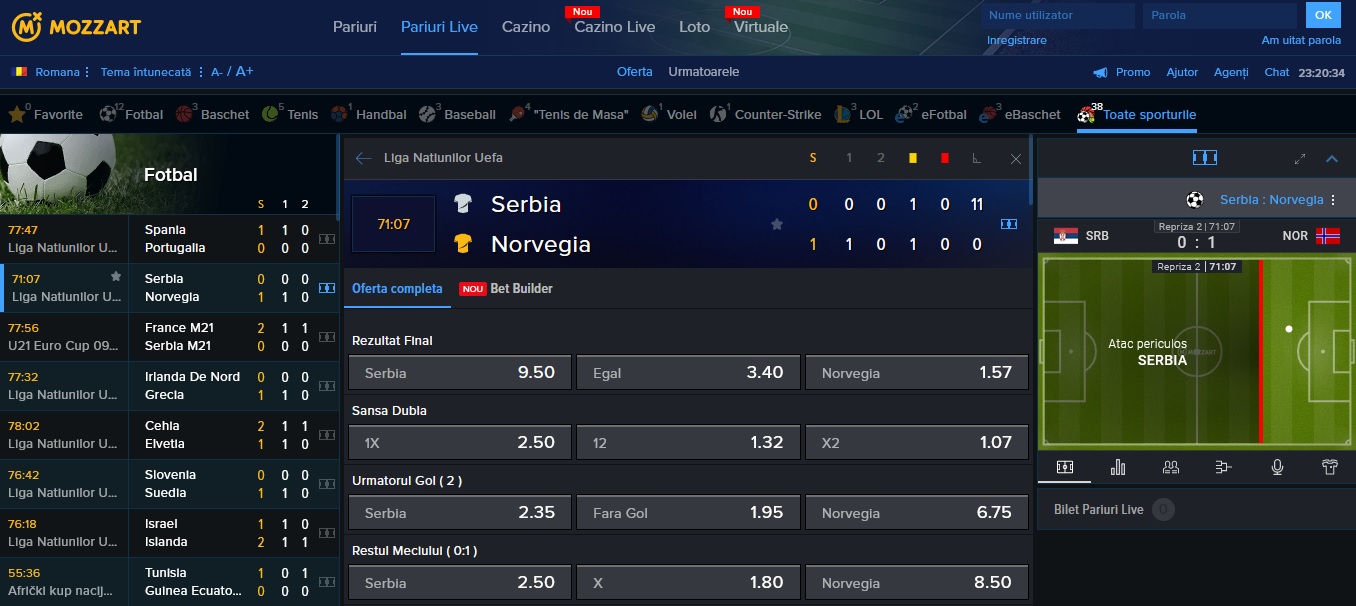
Task: Open Promo megaphone icon link
Action: tap(1101, 72)
